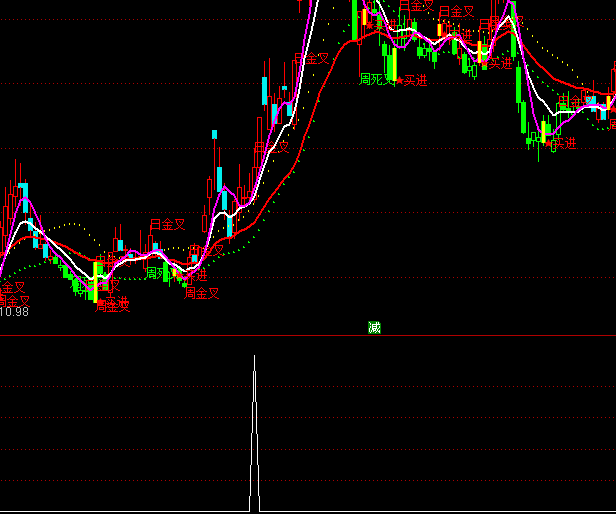The image size is (616, 514).
Task: Click the red star beside lower-right 买进
Action: pyautogui.click(x=548, y=144)
